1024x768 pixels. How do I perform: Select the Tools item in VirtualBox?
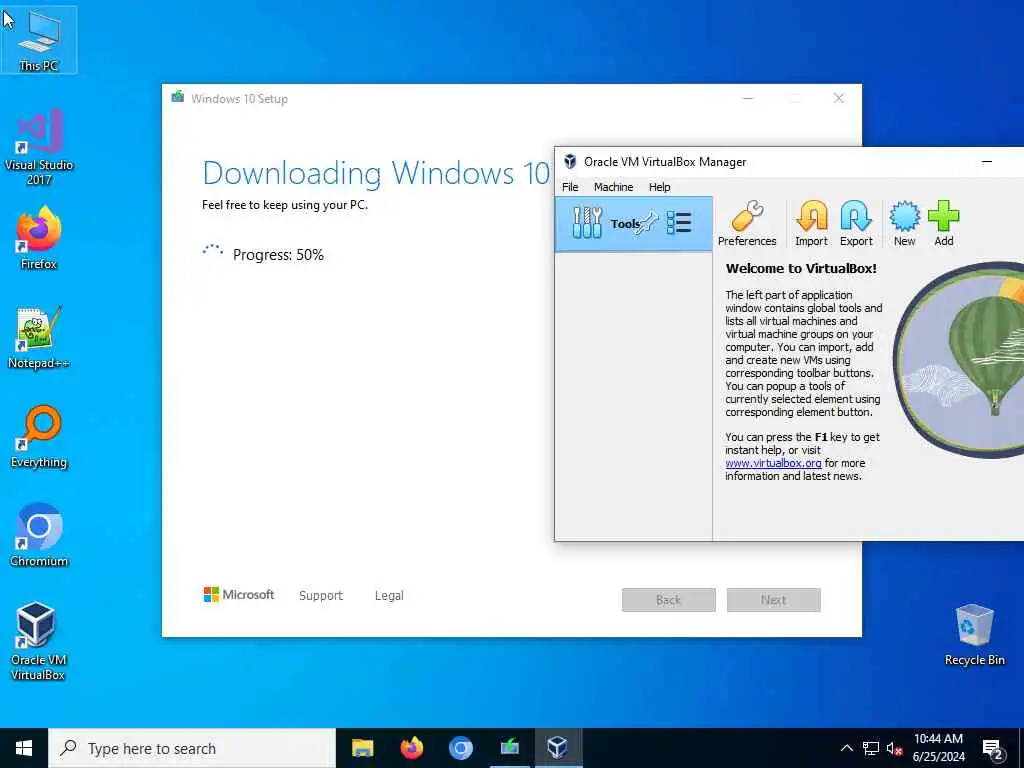(x=633, y=224)
